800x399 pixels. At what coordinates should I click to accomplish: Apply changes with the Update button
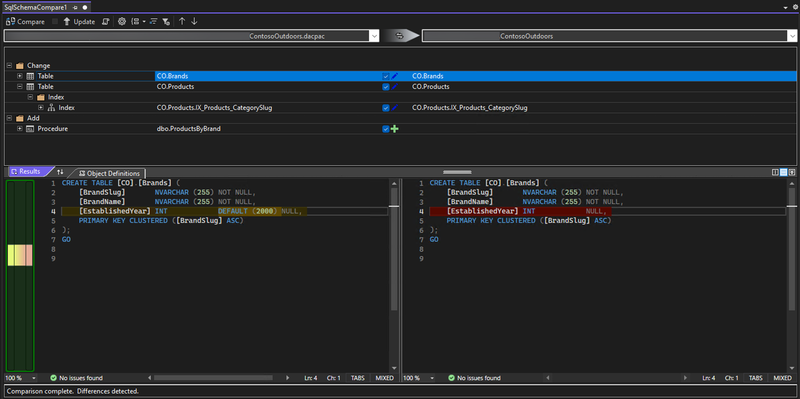(x=79, y=21)
